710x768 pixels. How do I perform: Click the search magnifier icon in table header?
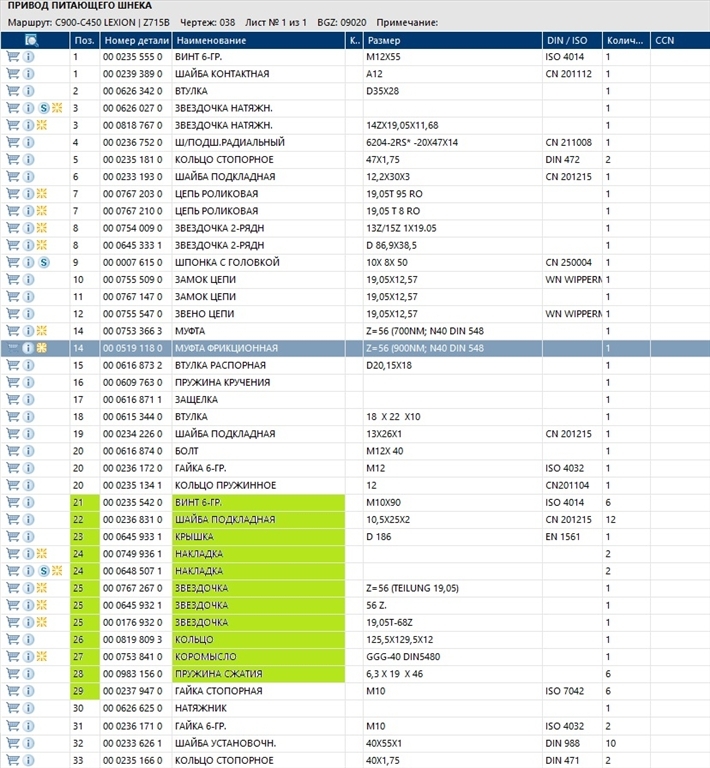click(31, 40)
